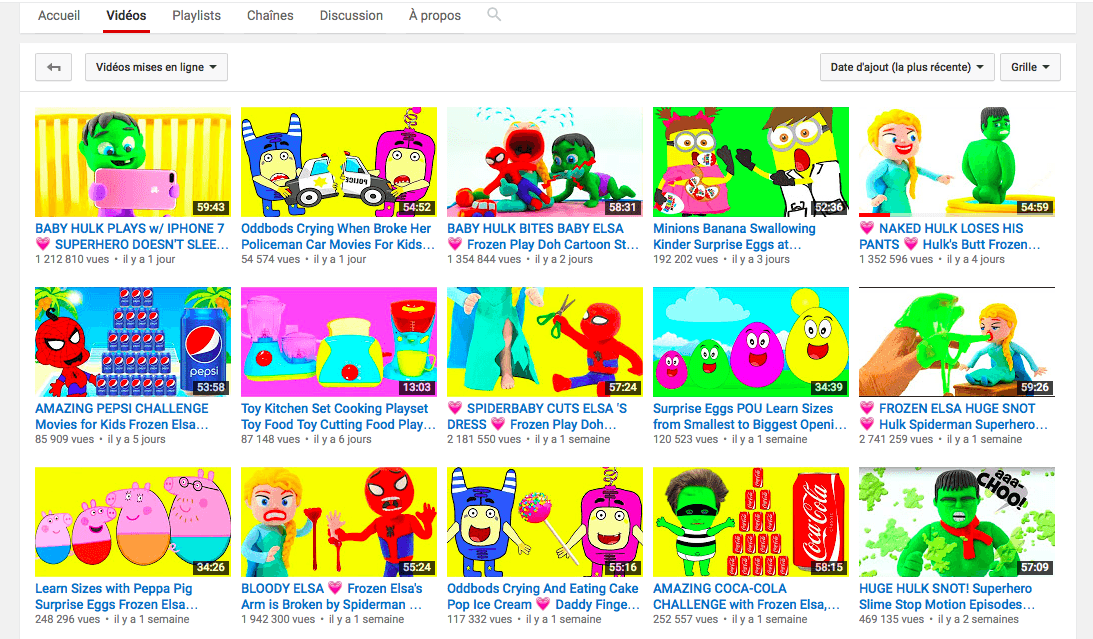Open BABY HULK PLAYS w/ IPHONE 7 thumbnail
Screen dimensions: 1093x639
click(132, 162)
